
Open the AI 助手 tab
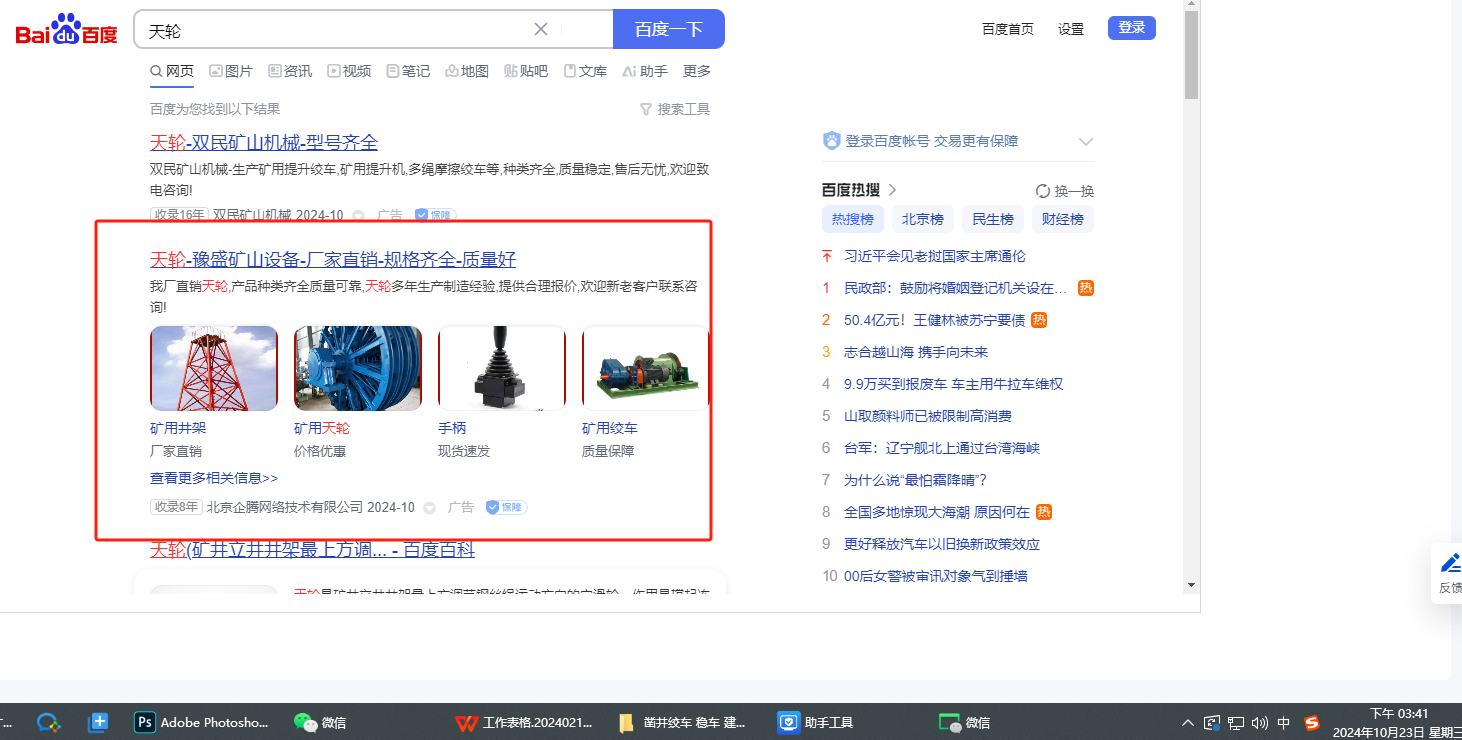pos(645,71)
